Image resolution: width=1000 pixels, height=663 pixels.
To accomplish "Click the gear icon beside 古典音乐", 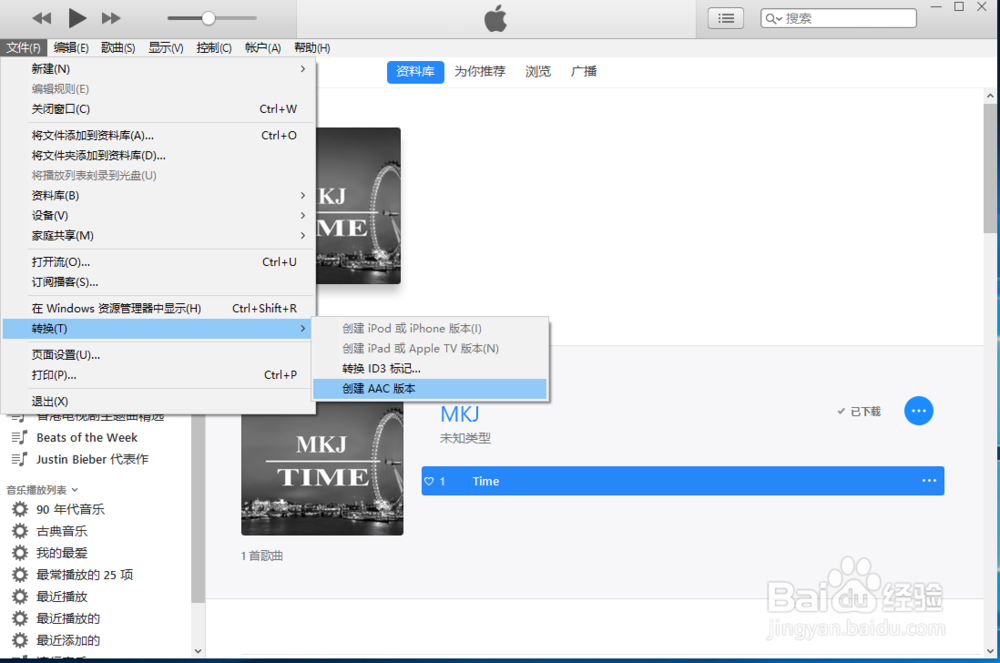I will pyautogui.click(x=20, y=531).
